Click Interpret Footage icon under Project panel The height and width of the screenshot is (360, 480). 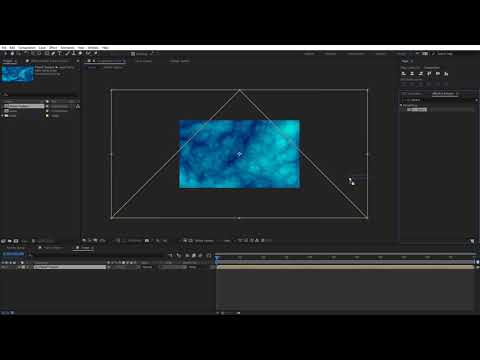(3, 241)
